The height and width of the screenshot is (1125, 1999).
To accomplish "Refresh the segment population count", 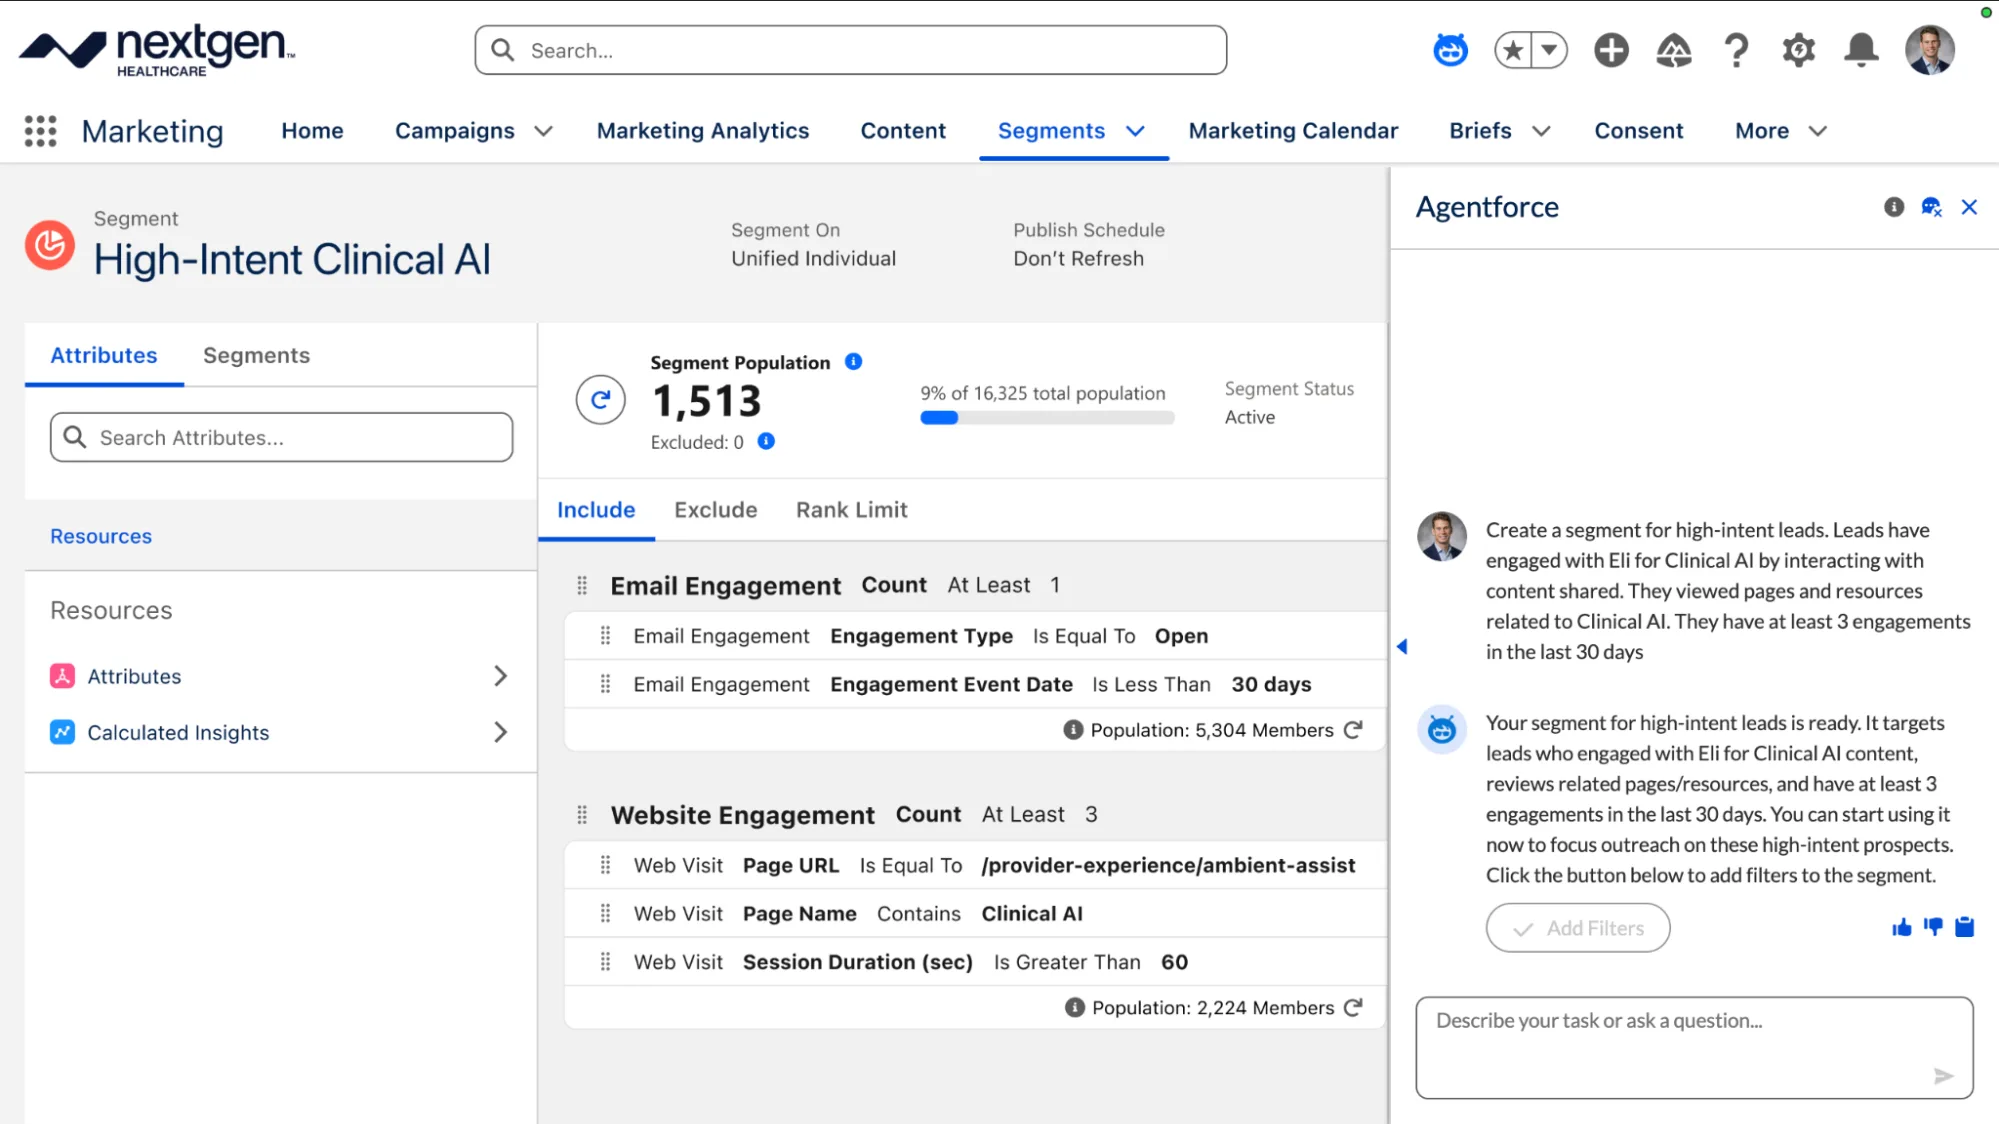I will coord(600,400).
